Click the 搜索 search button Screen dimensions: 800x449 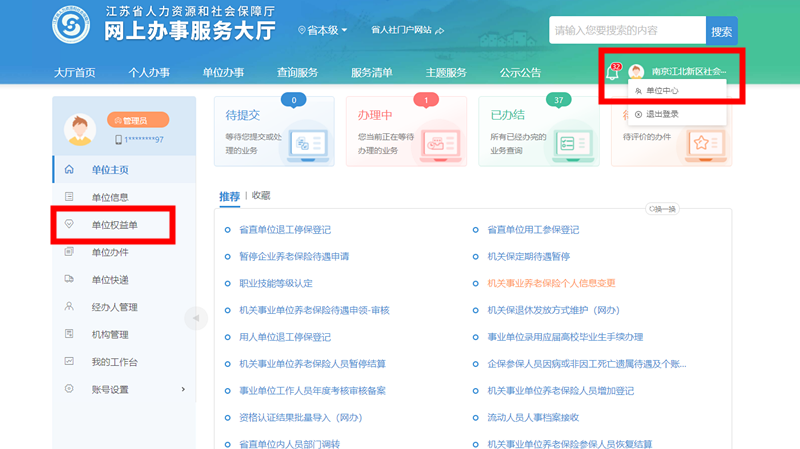point(721,31)
